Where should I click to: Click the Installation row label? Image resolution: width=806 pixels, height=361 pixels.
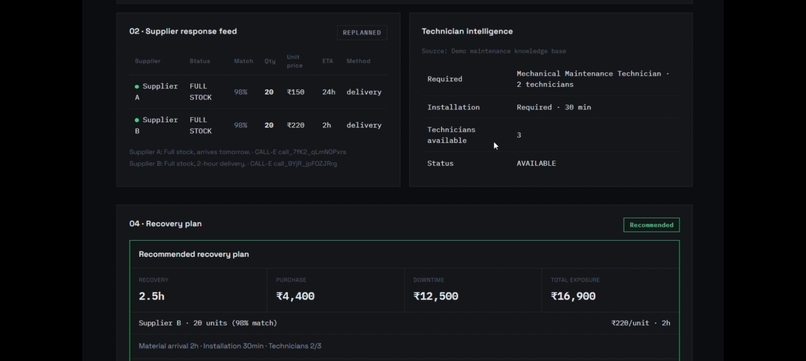453,107
